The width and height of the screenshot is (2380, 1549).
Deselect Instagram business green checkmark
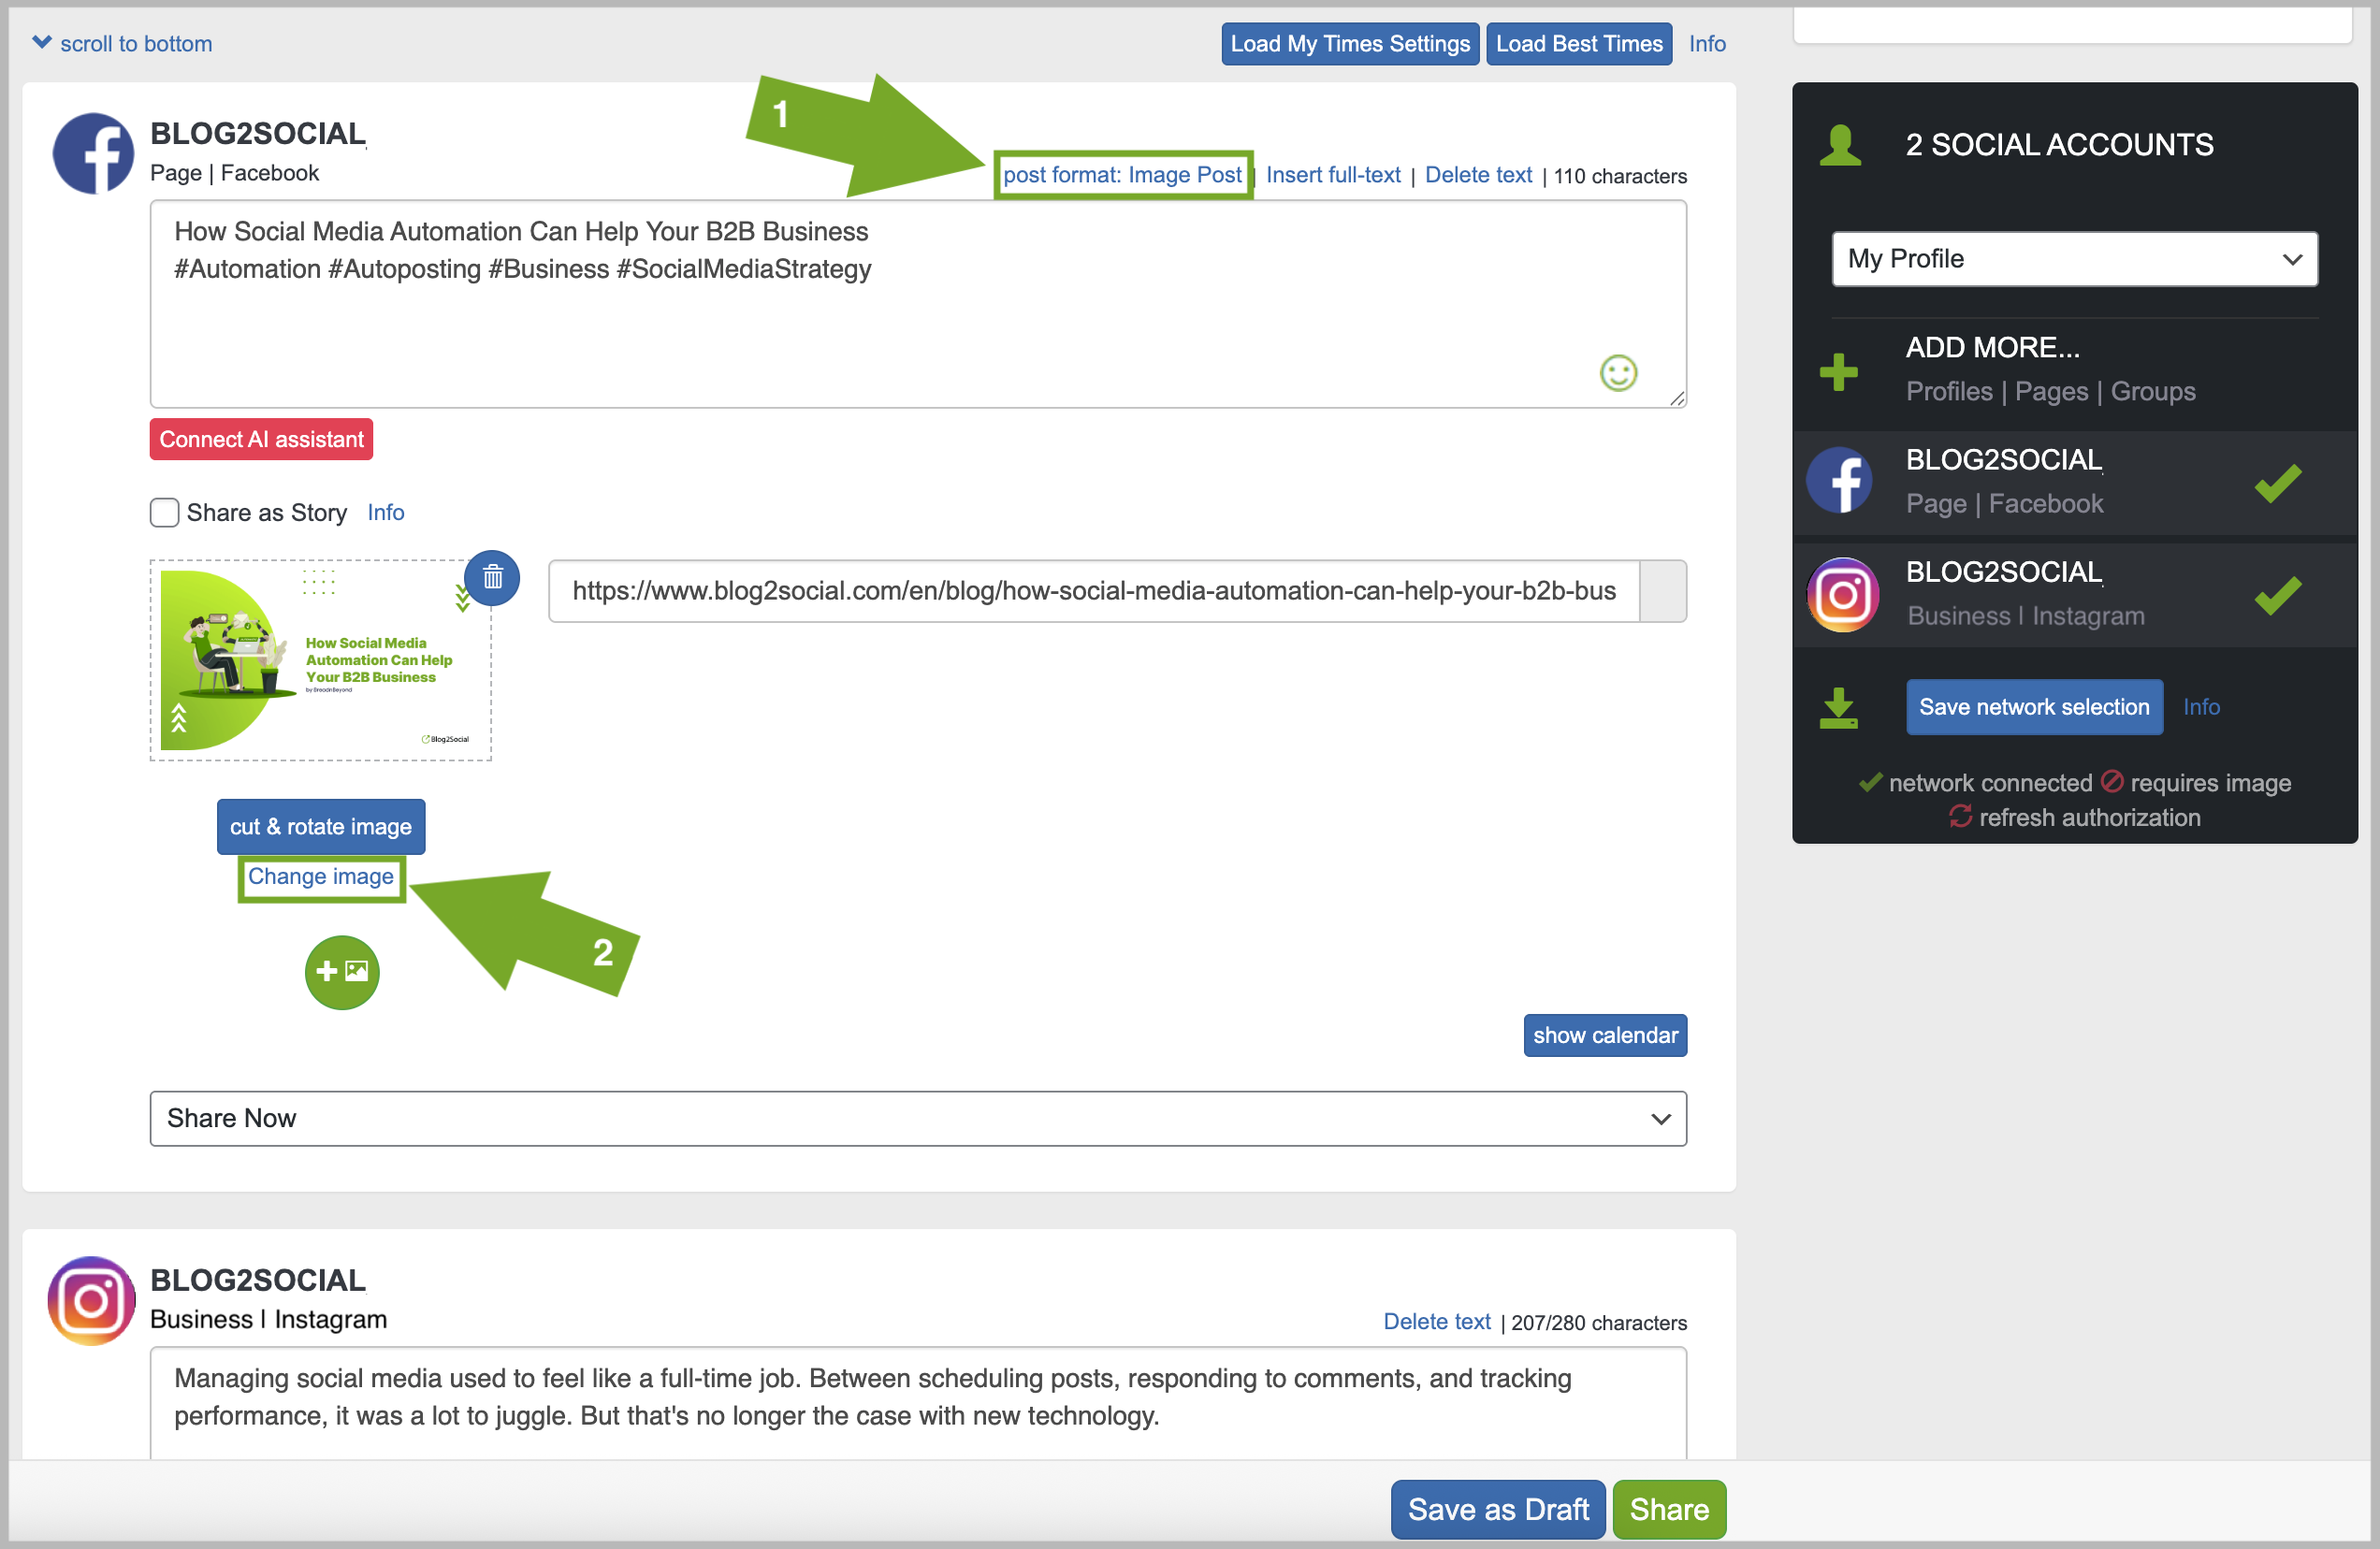click(x=2278, y=595)
